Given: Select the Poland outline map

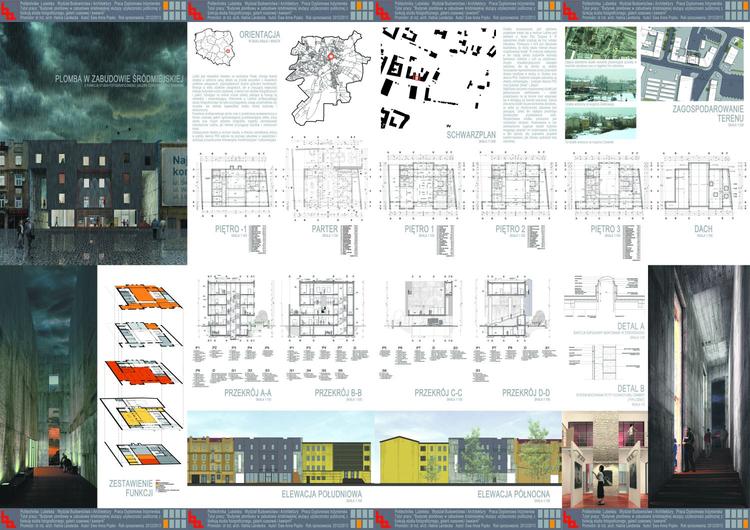Looking at the screenshot, I should (214, 47).
